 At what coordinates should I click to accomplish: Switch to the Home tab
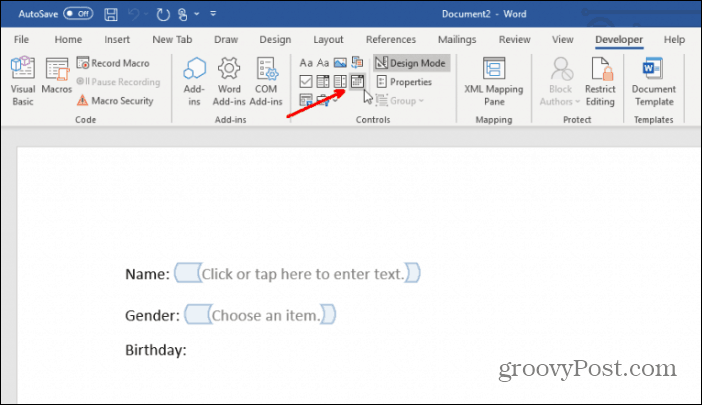click(x=68, y=39)
